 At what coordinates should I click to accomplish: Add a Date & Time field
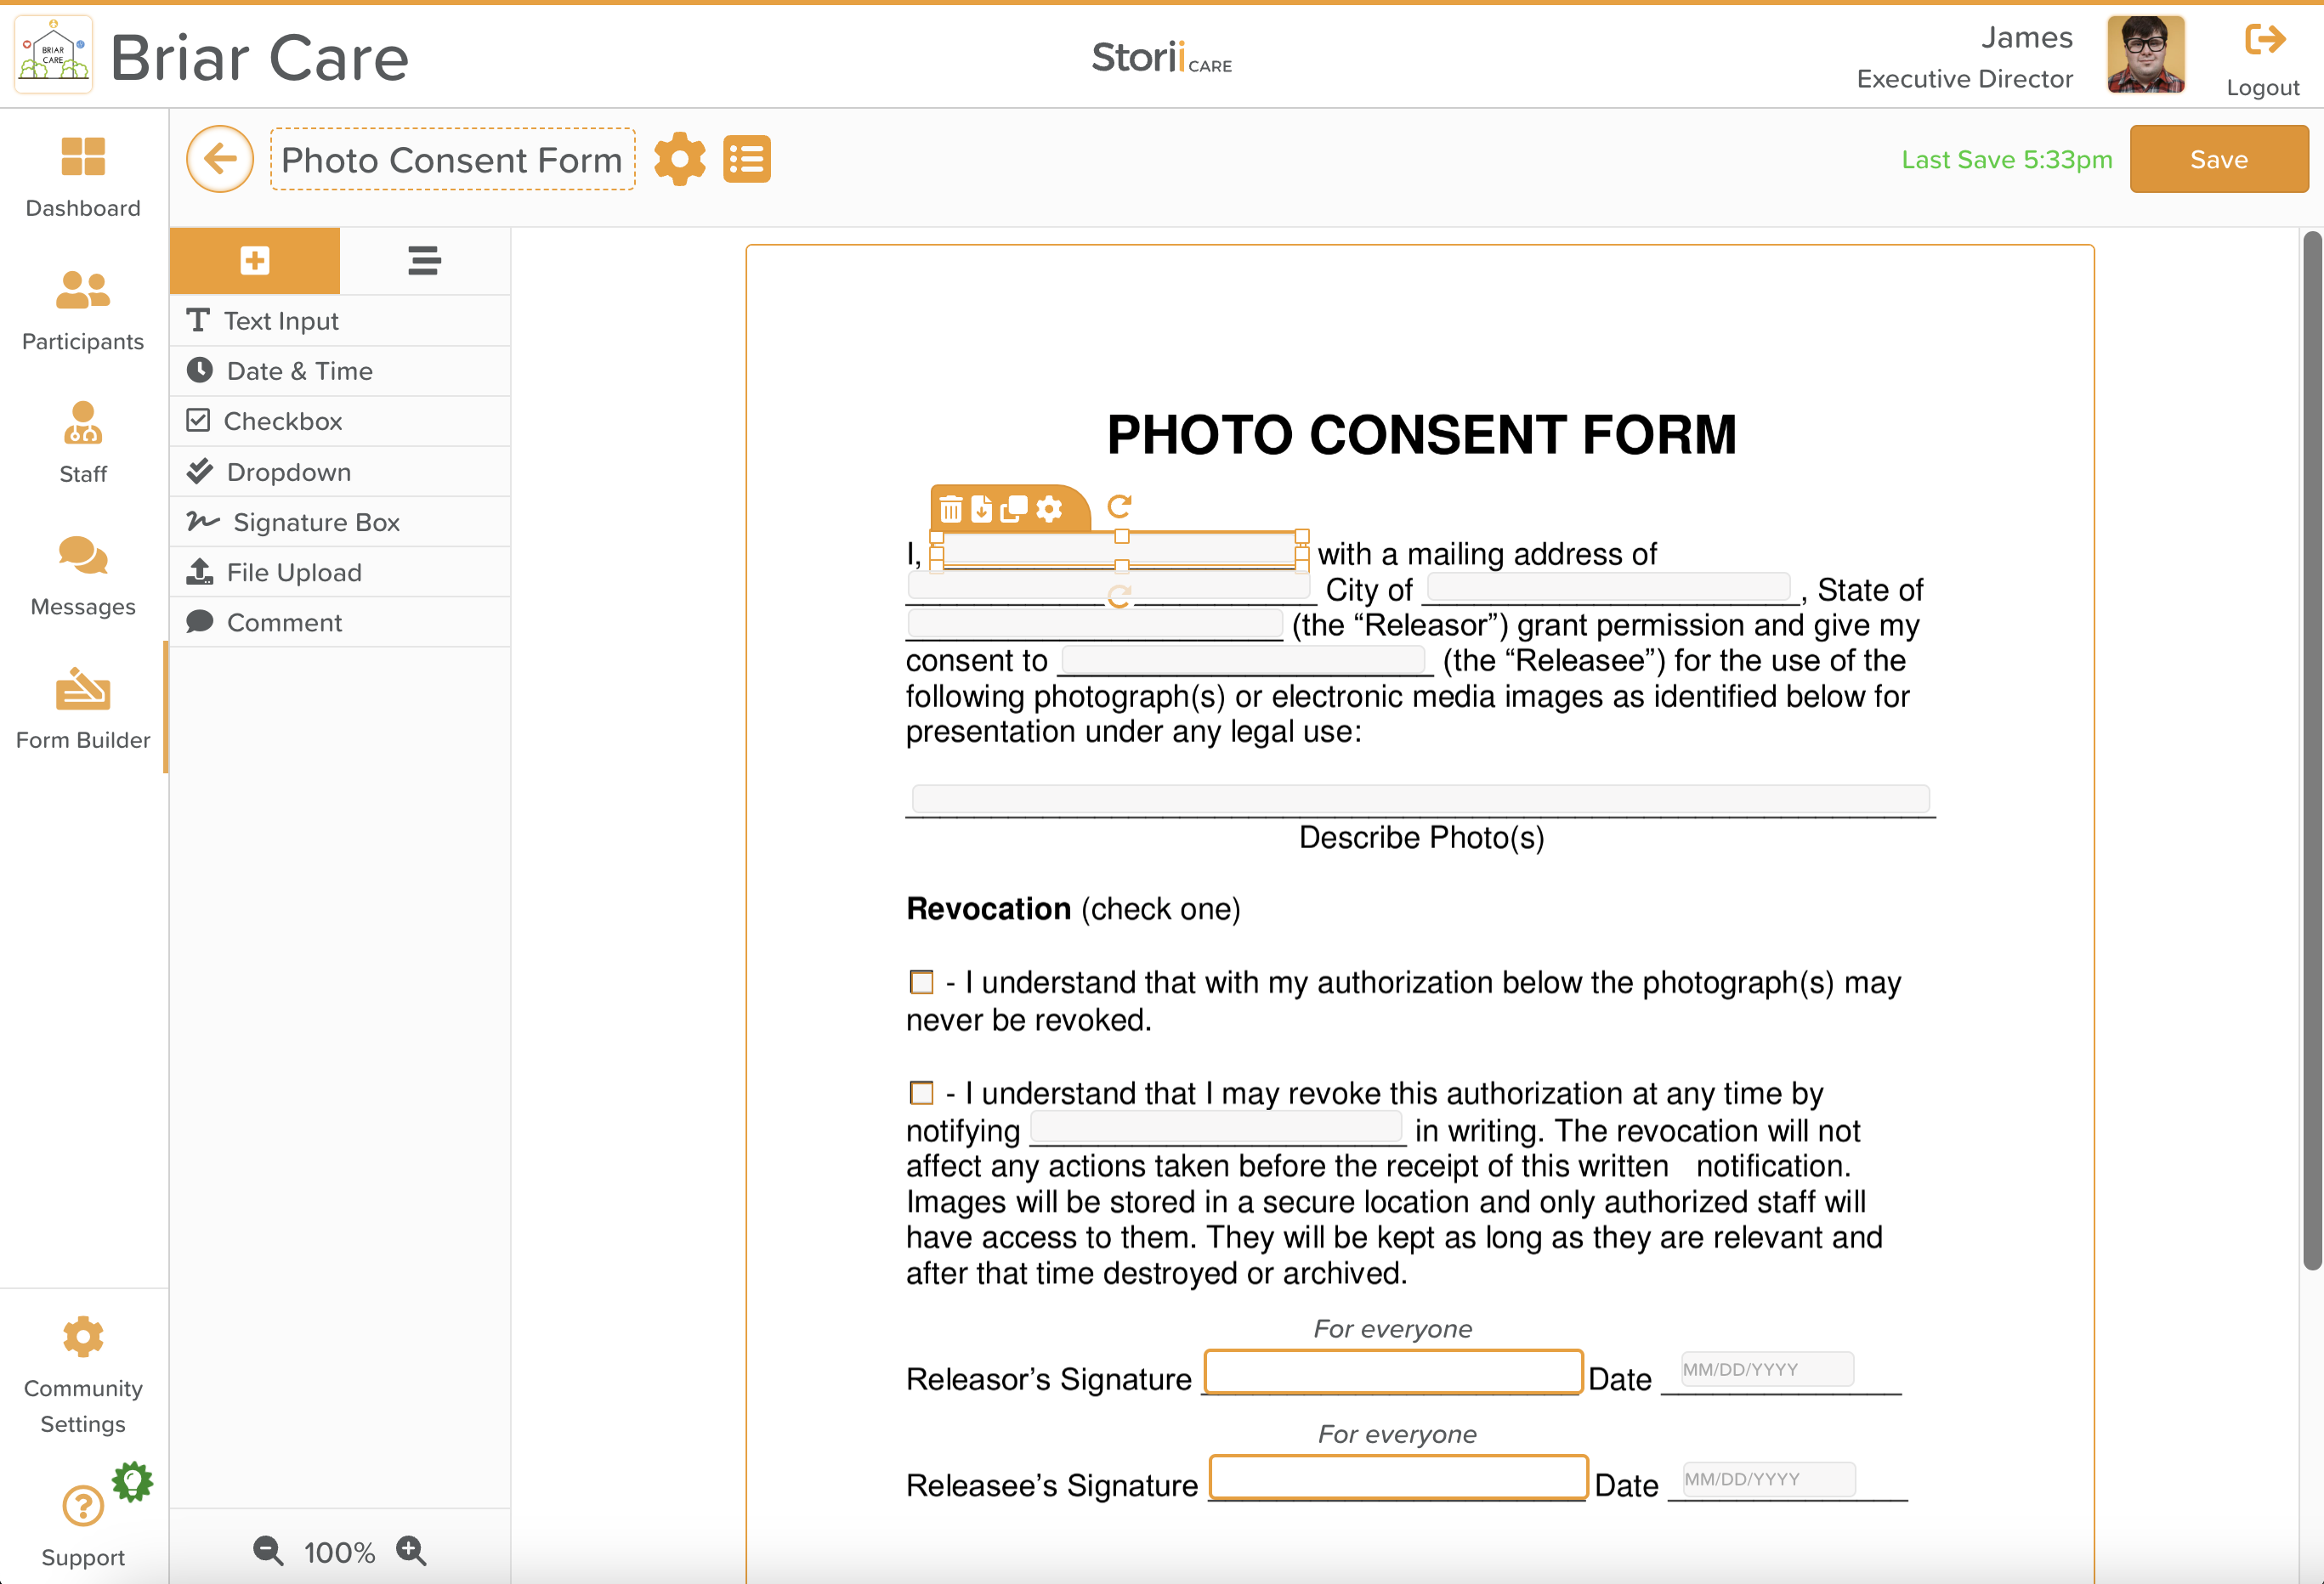pyautogui.click(x=340, y=371)
